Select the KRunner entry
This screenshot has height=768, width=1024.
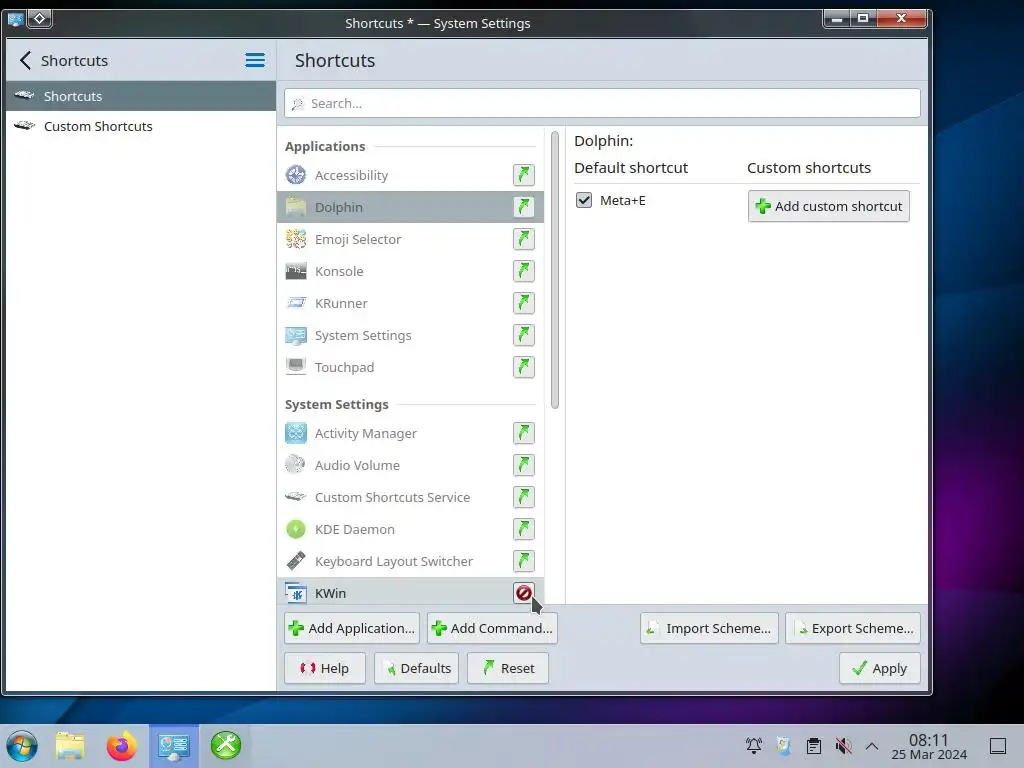coord(410,303)
